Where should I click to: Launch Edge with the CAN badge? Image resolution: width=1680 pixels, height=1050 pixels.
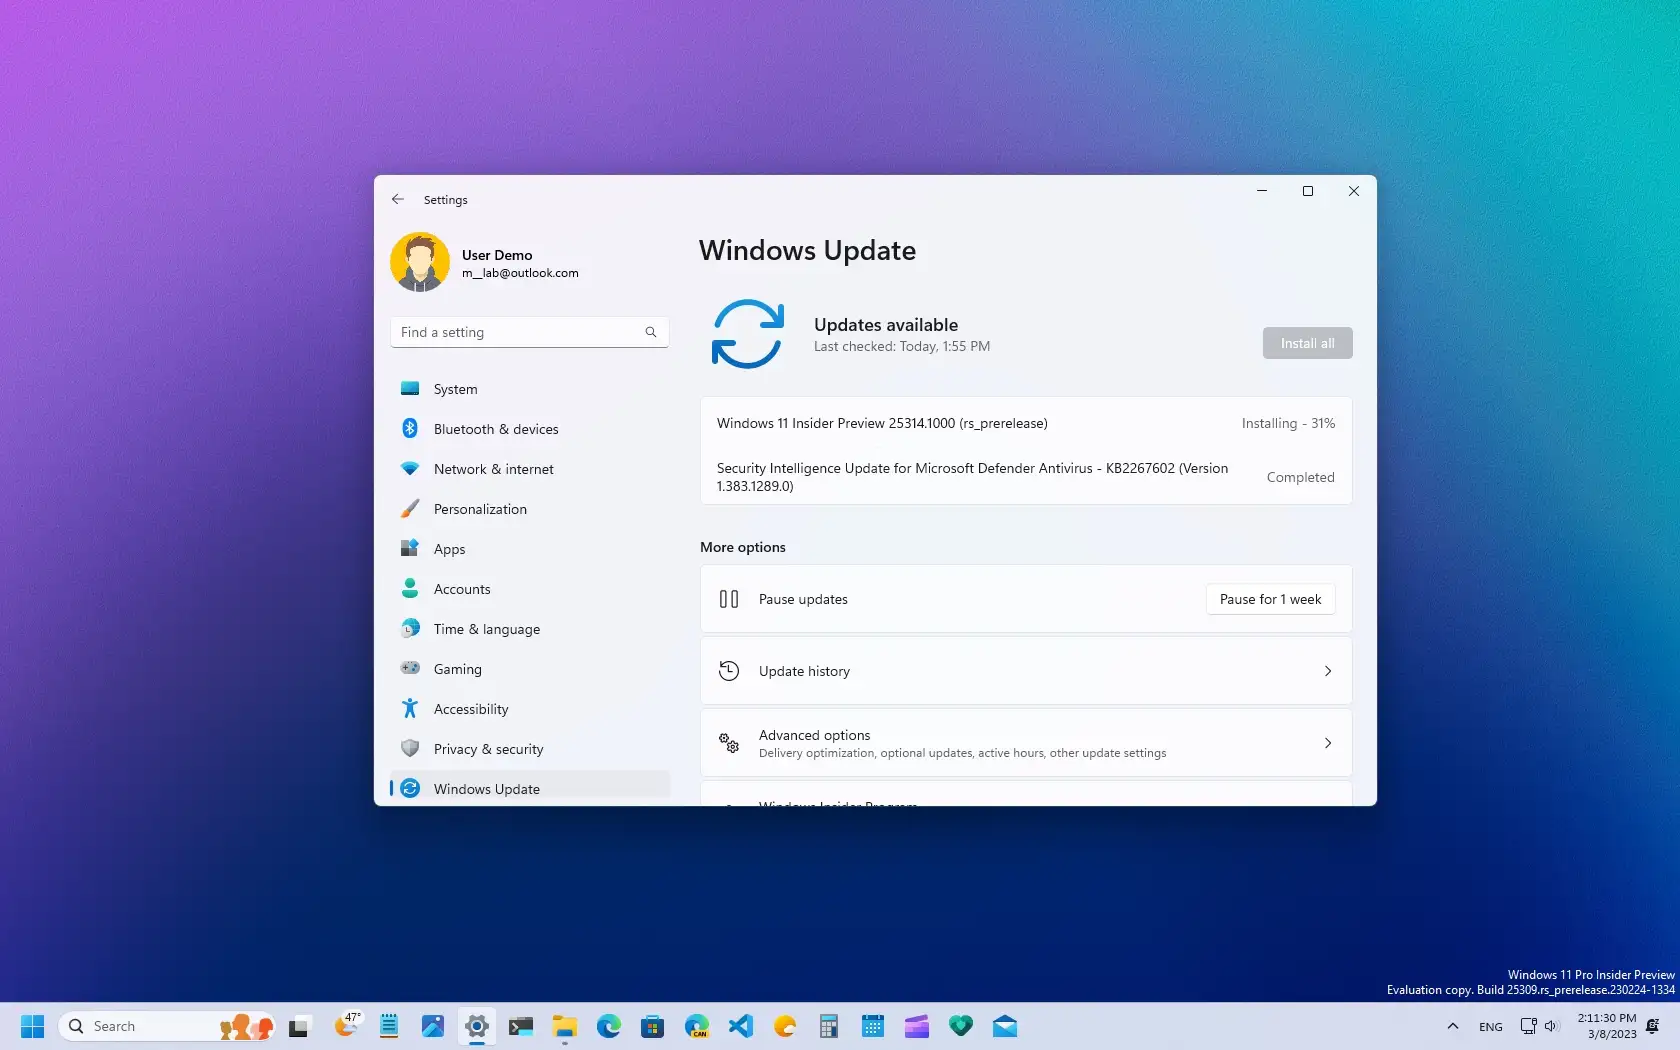click(697, 1026)
